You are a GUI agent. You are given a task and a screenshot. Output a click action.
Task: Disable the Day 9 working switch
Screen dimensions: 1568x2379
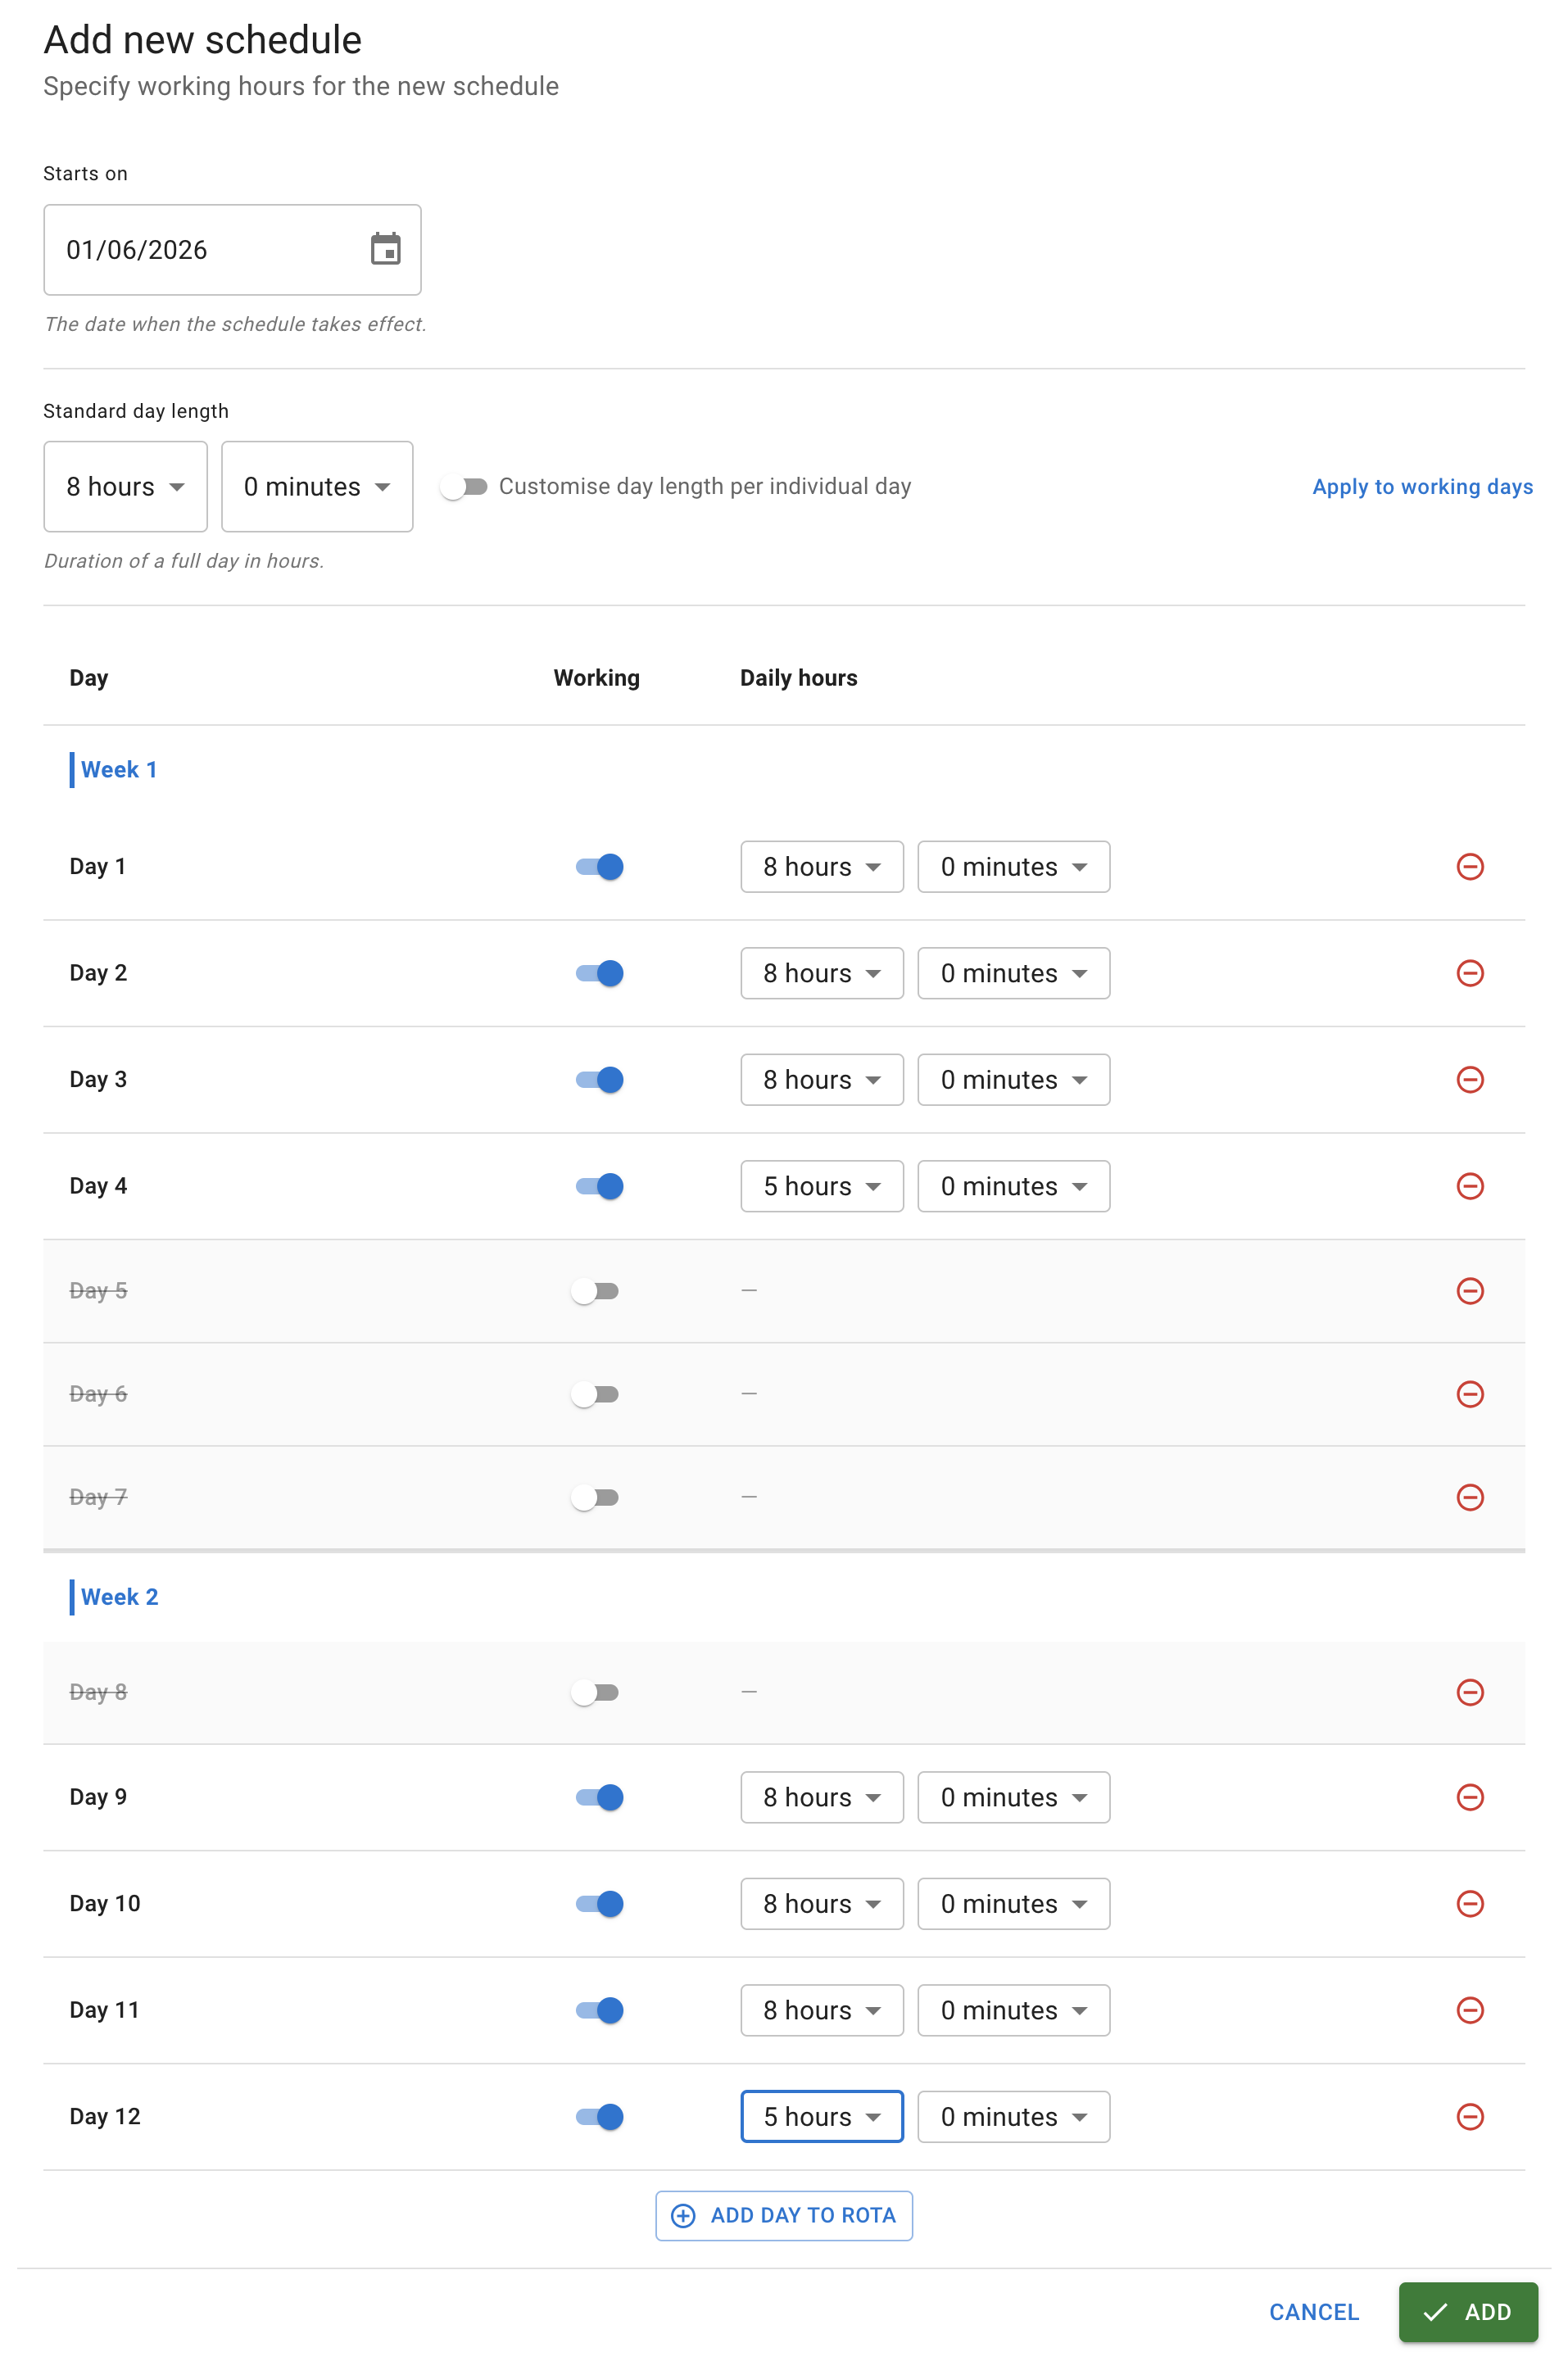coord(599,1797)
